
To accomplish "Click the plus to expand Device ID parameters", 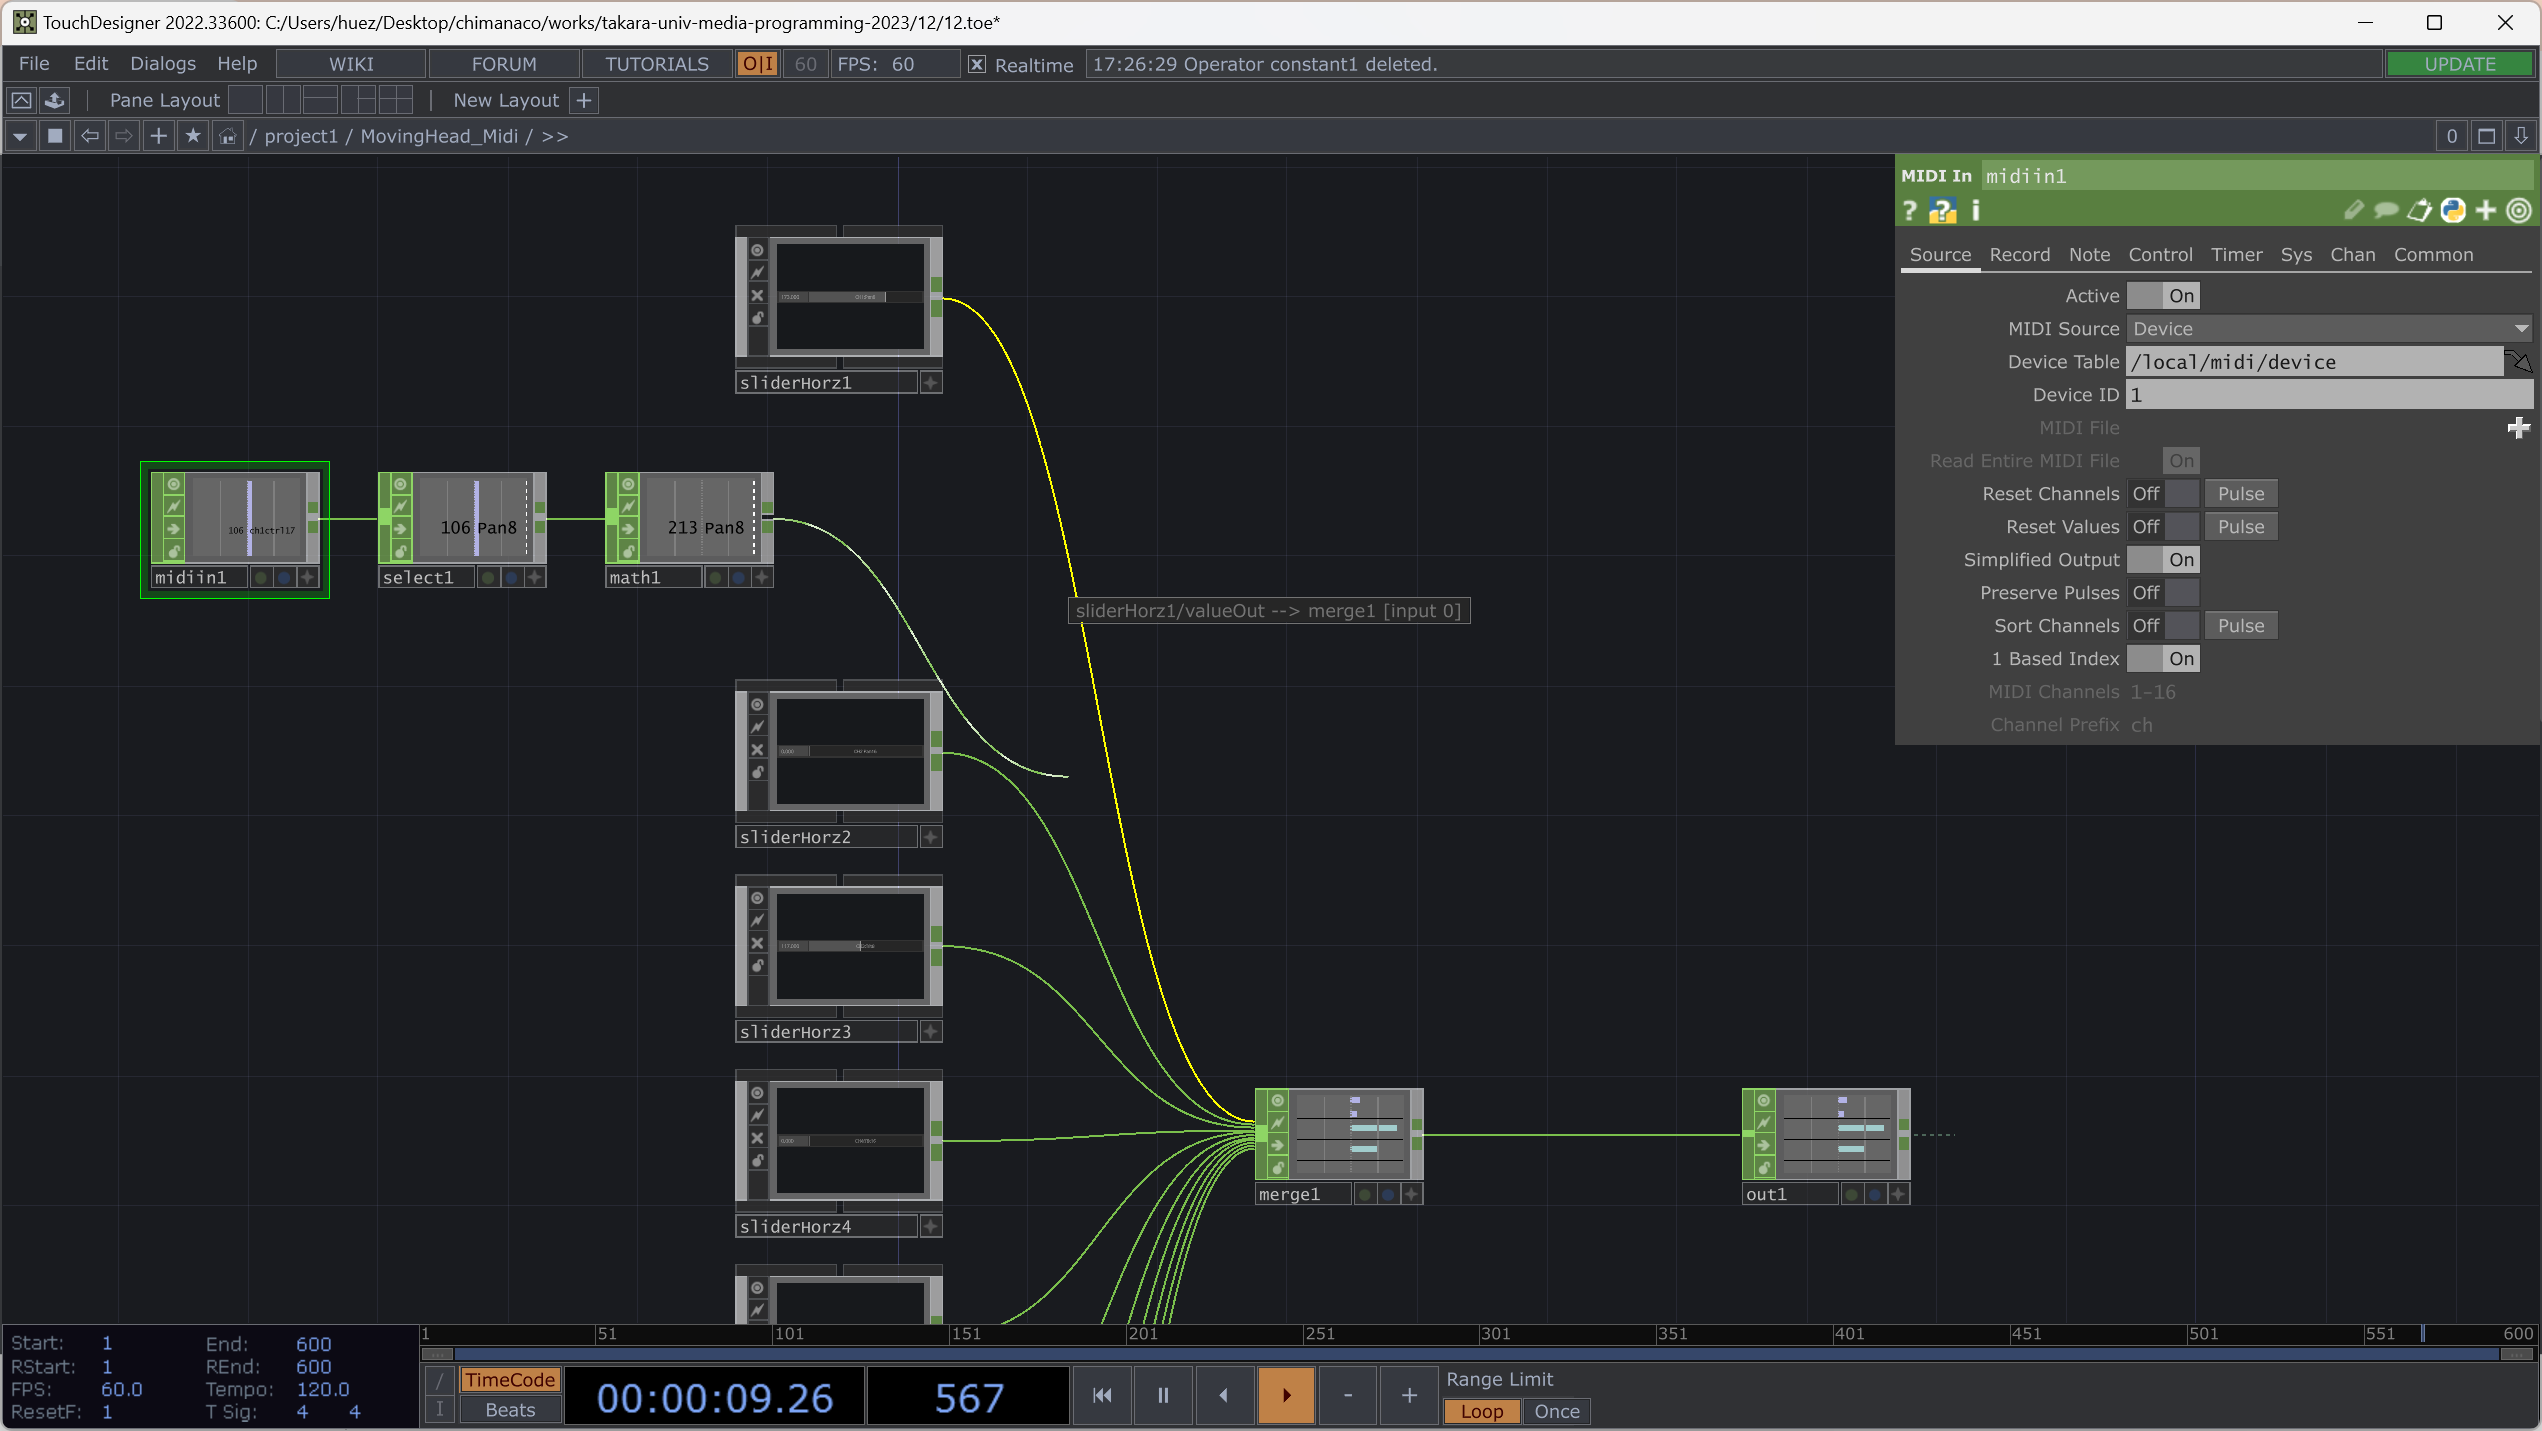I will pos(2518,428).
